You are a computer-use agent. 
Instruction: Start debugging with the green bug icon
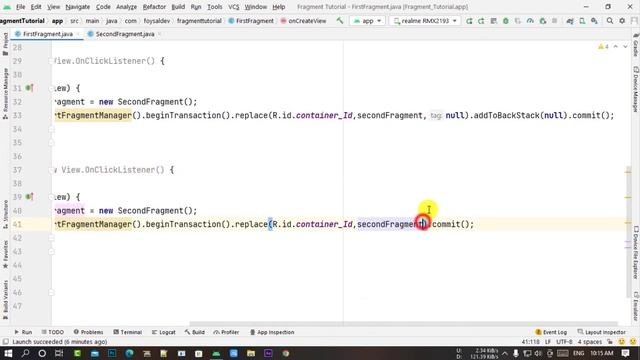(x=506, y=21)
